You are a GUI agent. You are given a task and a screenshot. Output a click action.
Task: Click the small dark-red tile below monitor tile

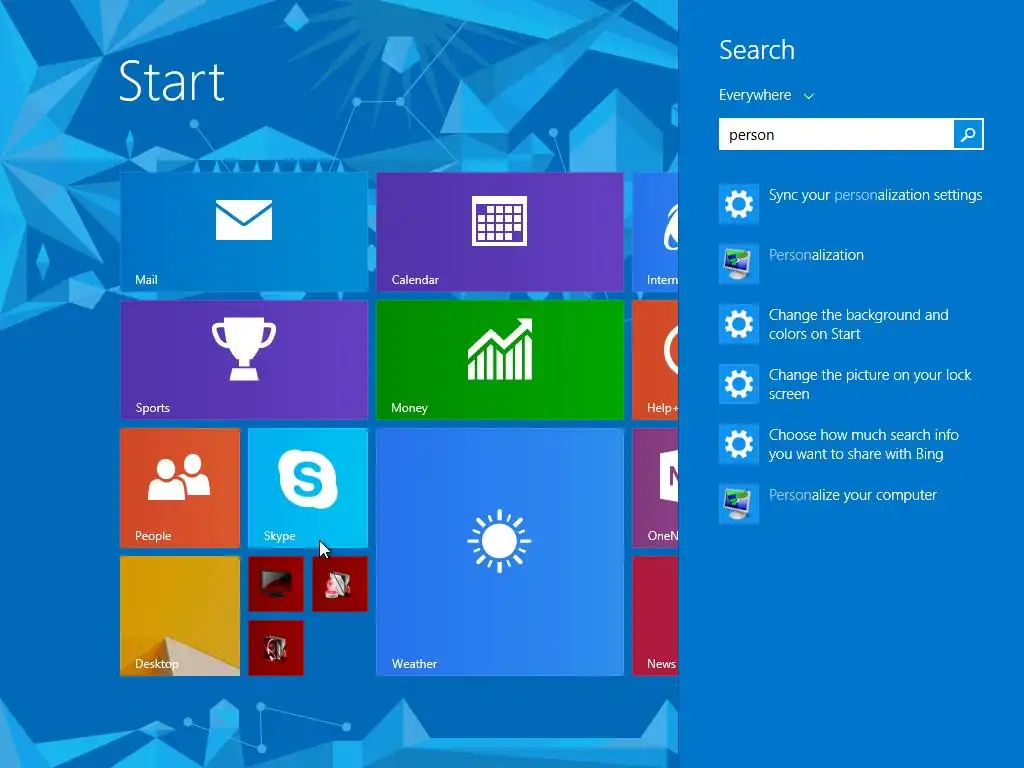[x=276, y=648]
